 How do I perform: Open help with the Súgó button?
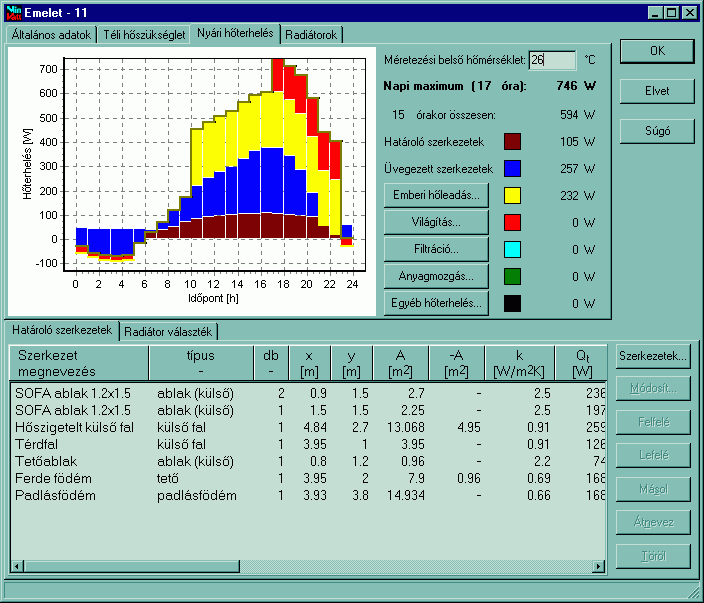(x=657, y=131)
